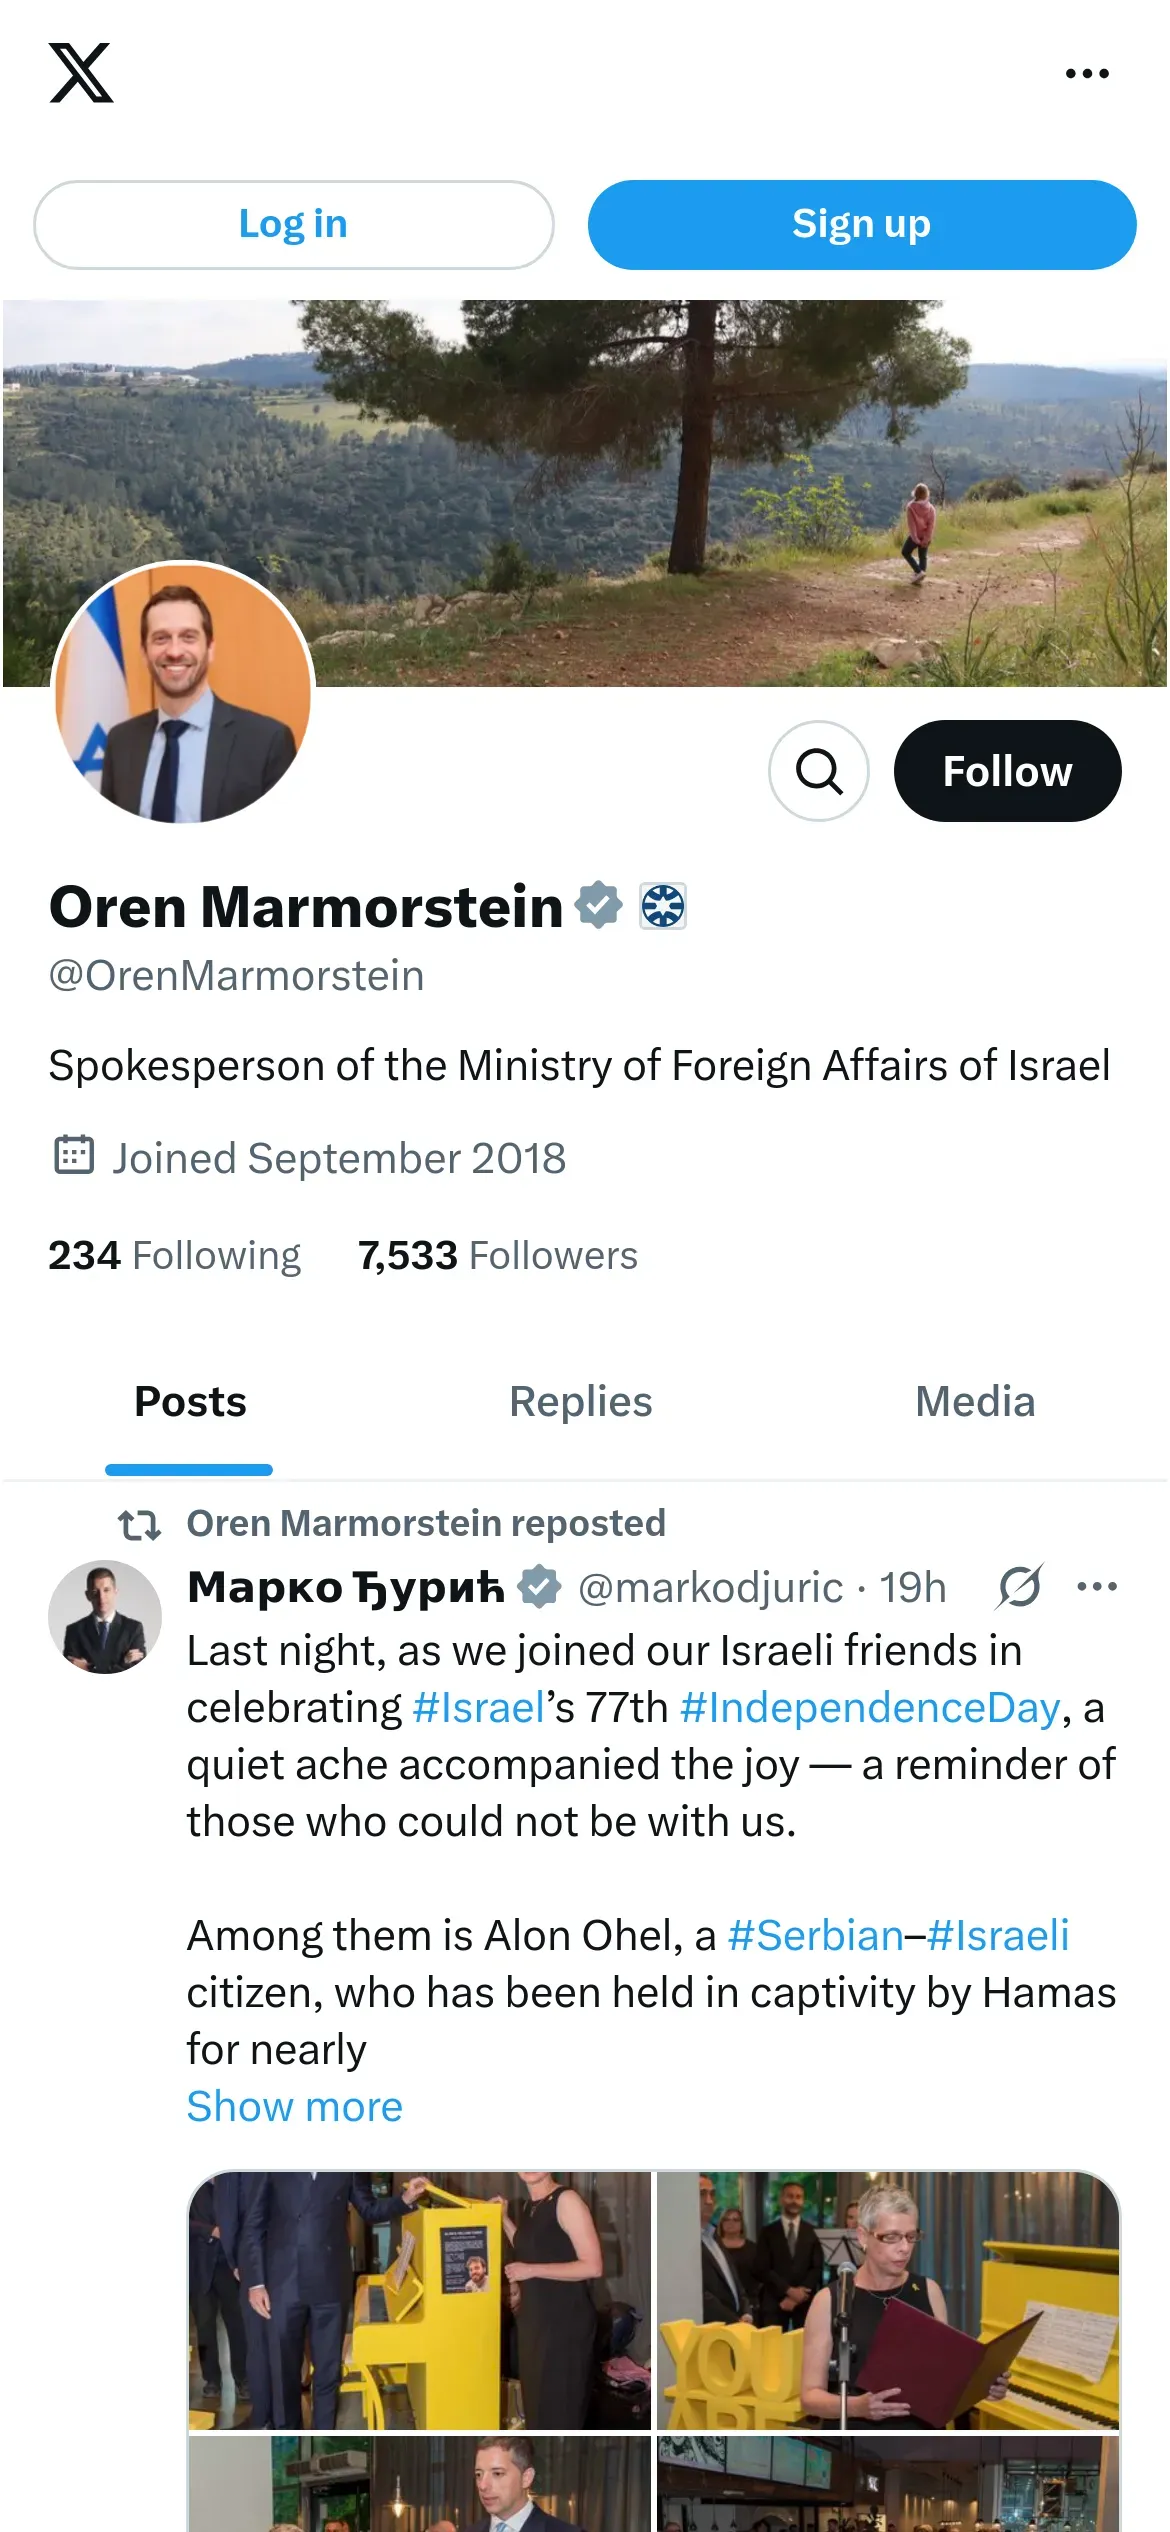Open the 7,533 Followers list
The height and width of the screenshot is (2532, 1170).
coord(498,1256)
